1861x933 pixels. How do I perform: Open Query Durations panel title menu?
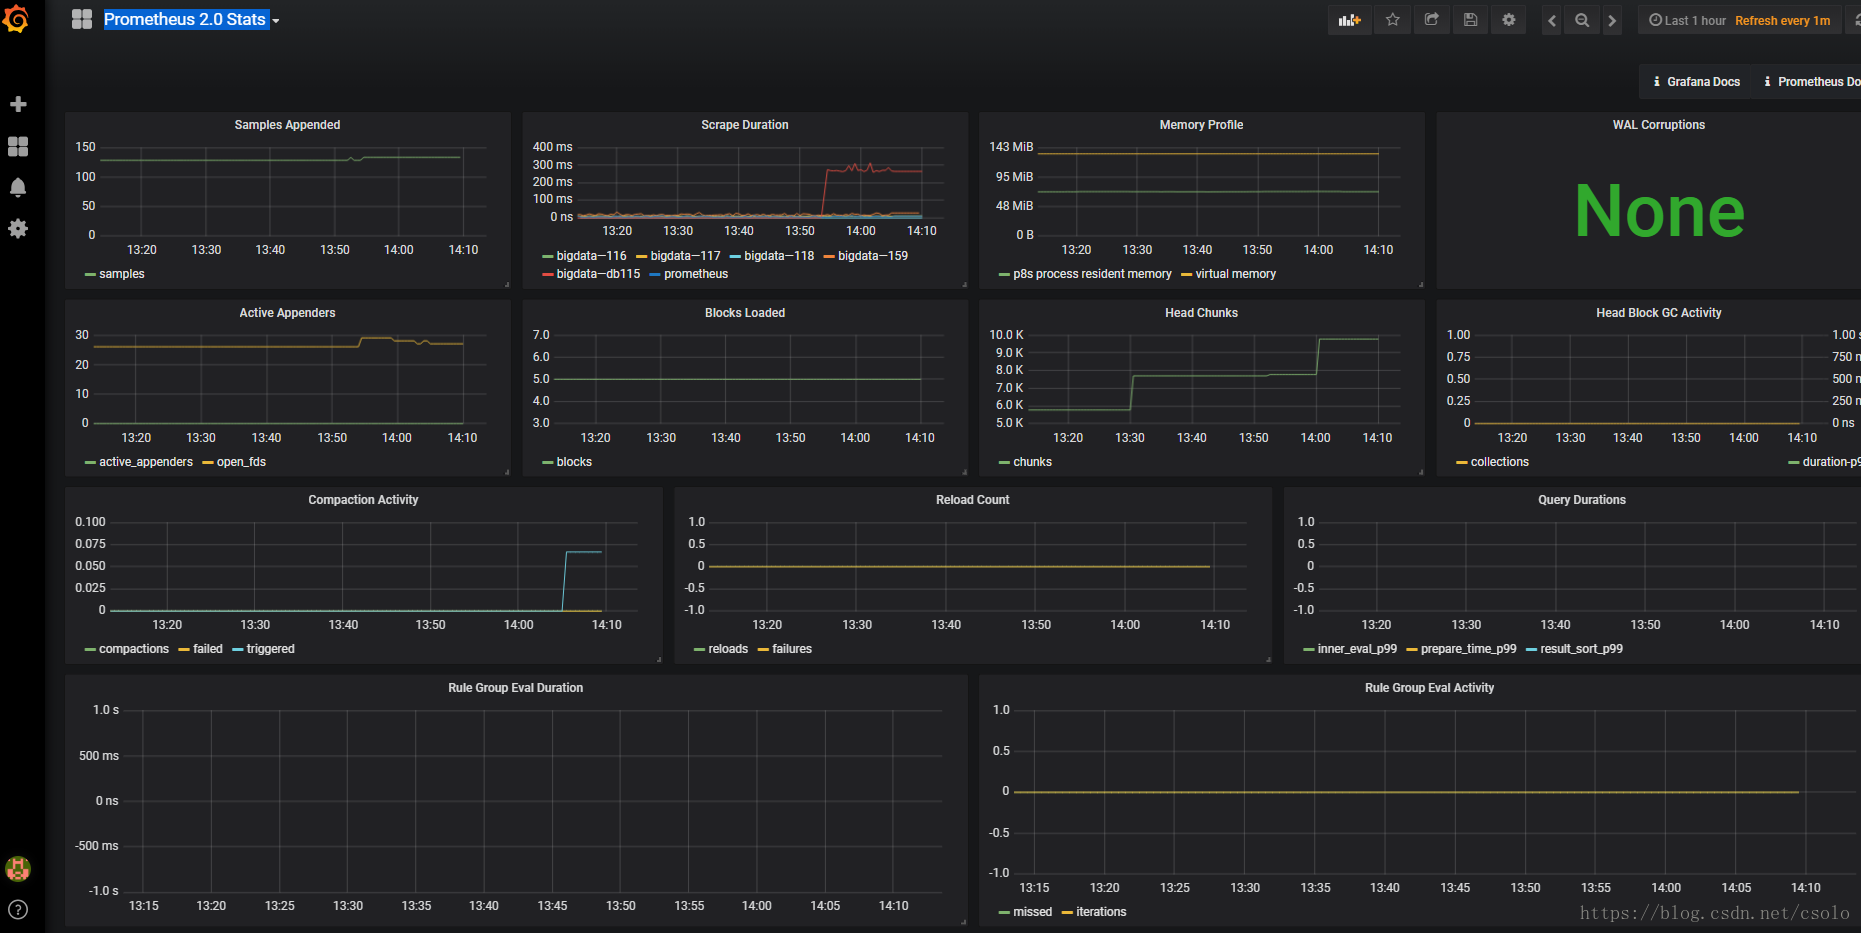point(1581,500)
